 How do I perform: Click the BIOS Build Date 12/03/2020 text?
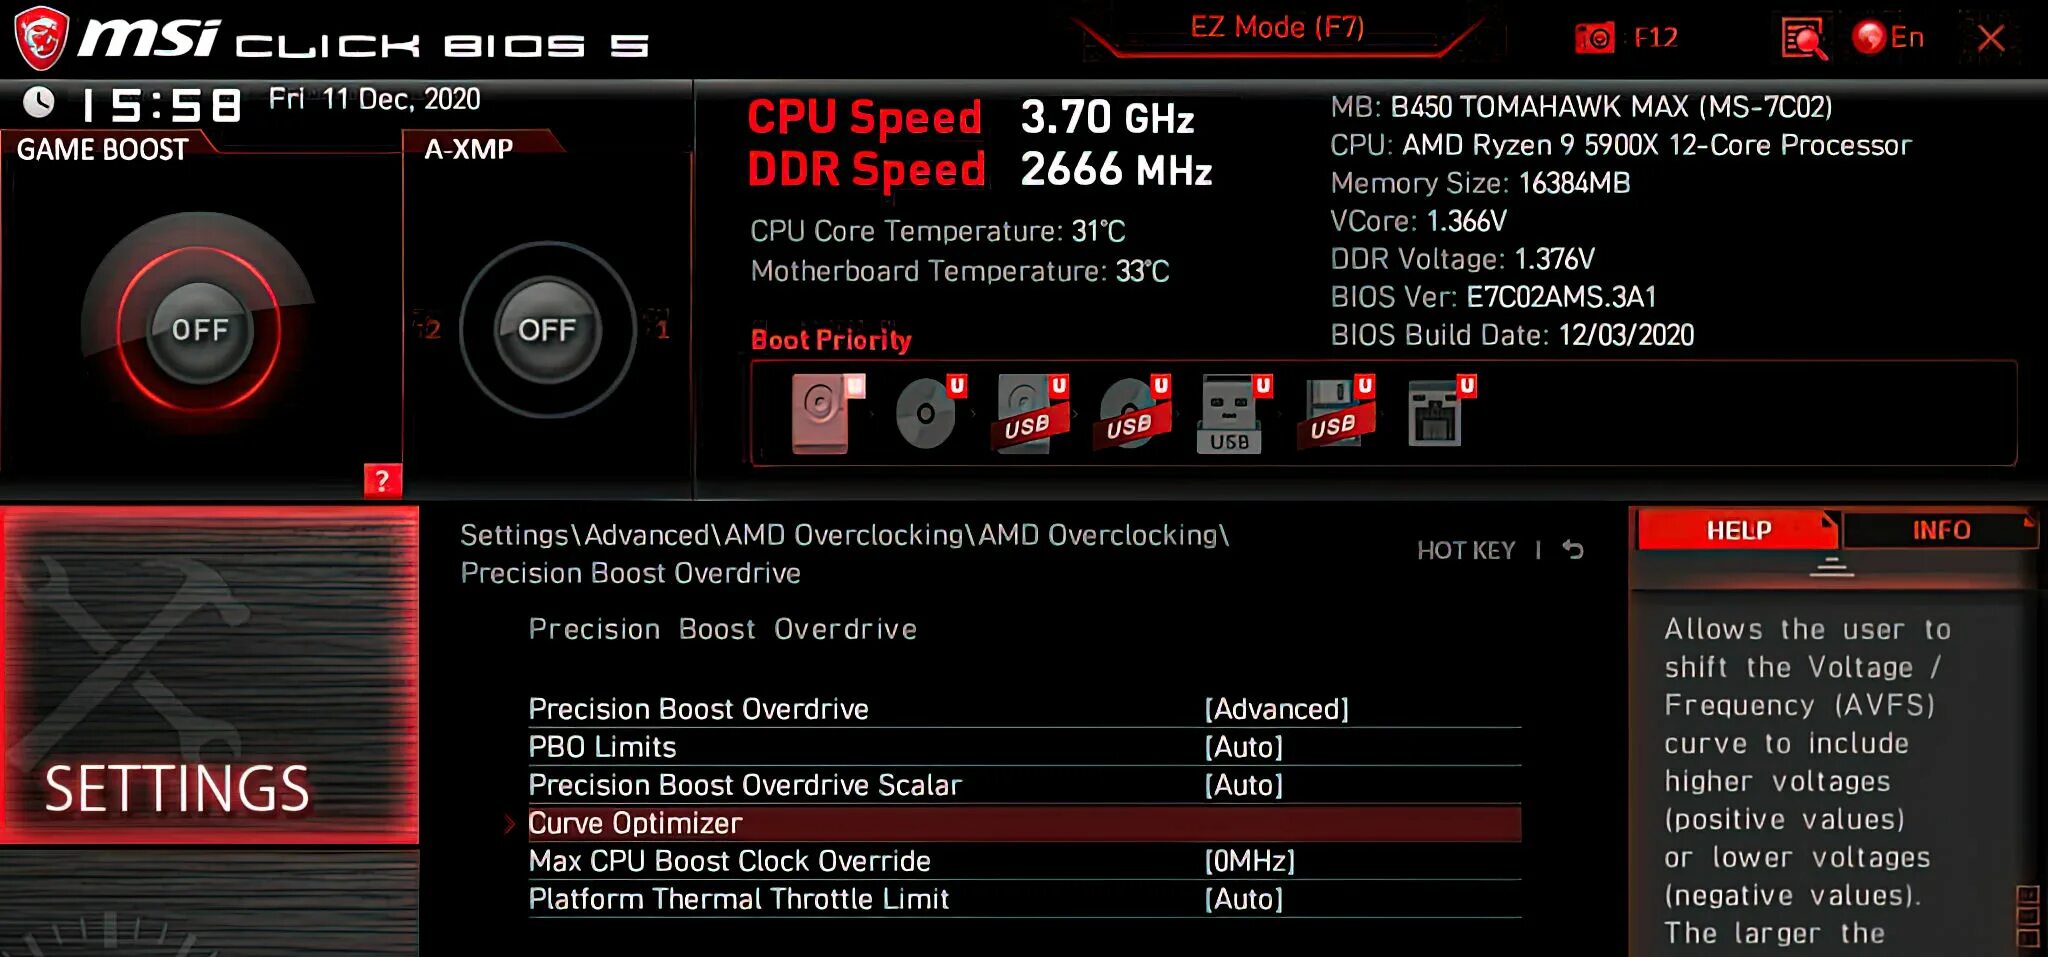(x=1512, y=335)
